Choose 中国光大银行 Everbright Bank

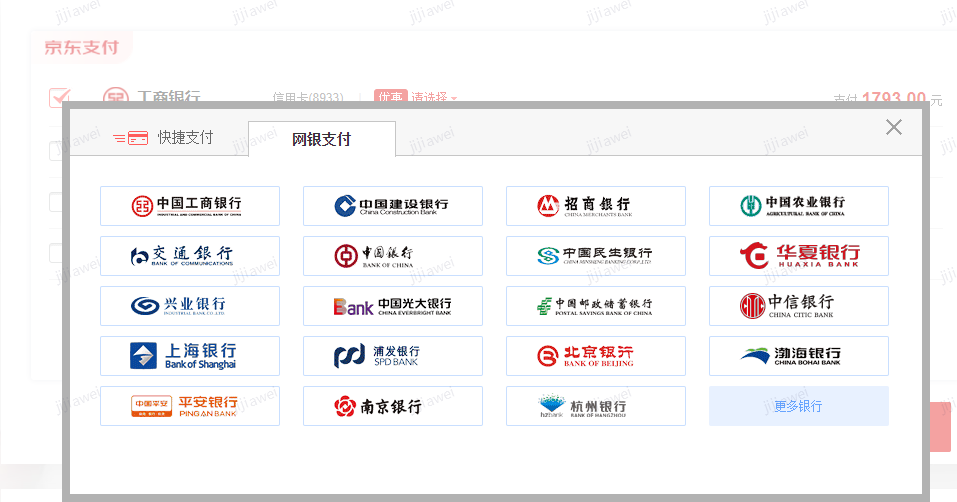392,306
